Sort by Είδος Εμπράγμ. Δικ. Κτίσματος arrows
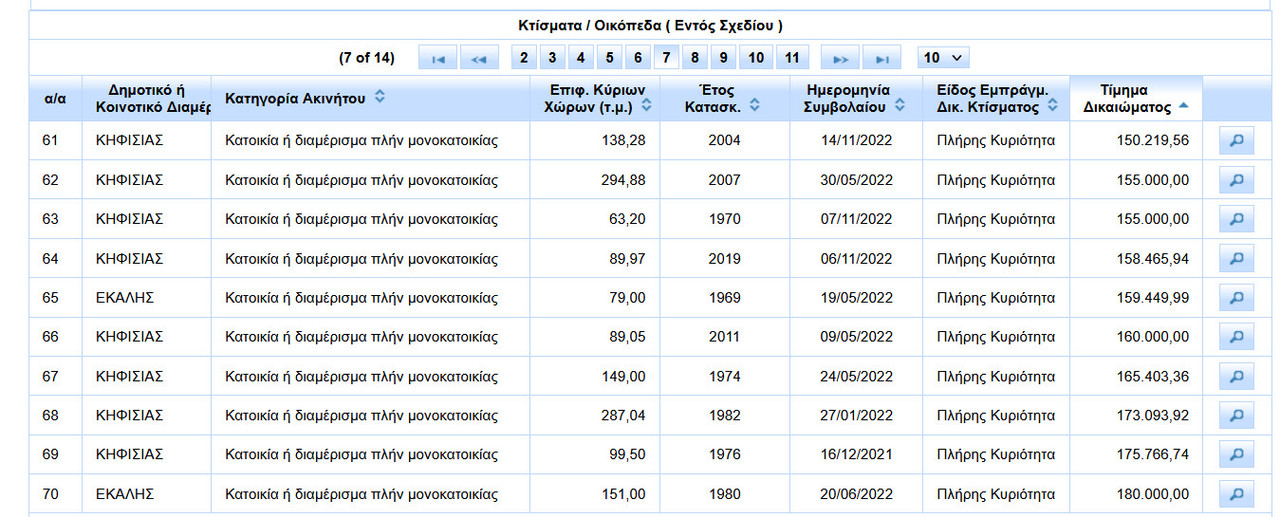This screenshot has height=517, width=1280. (x=1052, y=105)
